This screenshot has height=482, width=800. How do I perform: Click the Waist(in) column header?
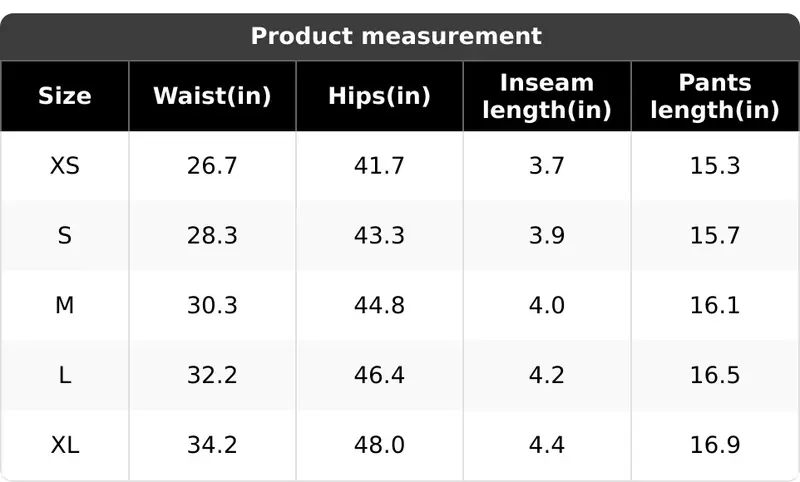point(212,96)
